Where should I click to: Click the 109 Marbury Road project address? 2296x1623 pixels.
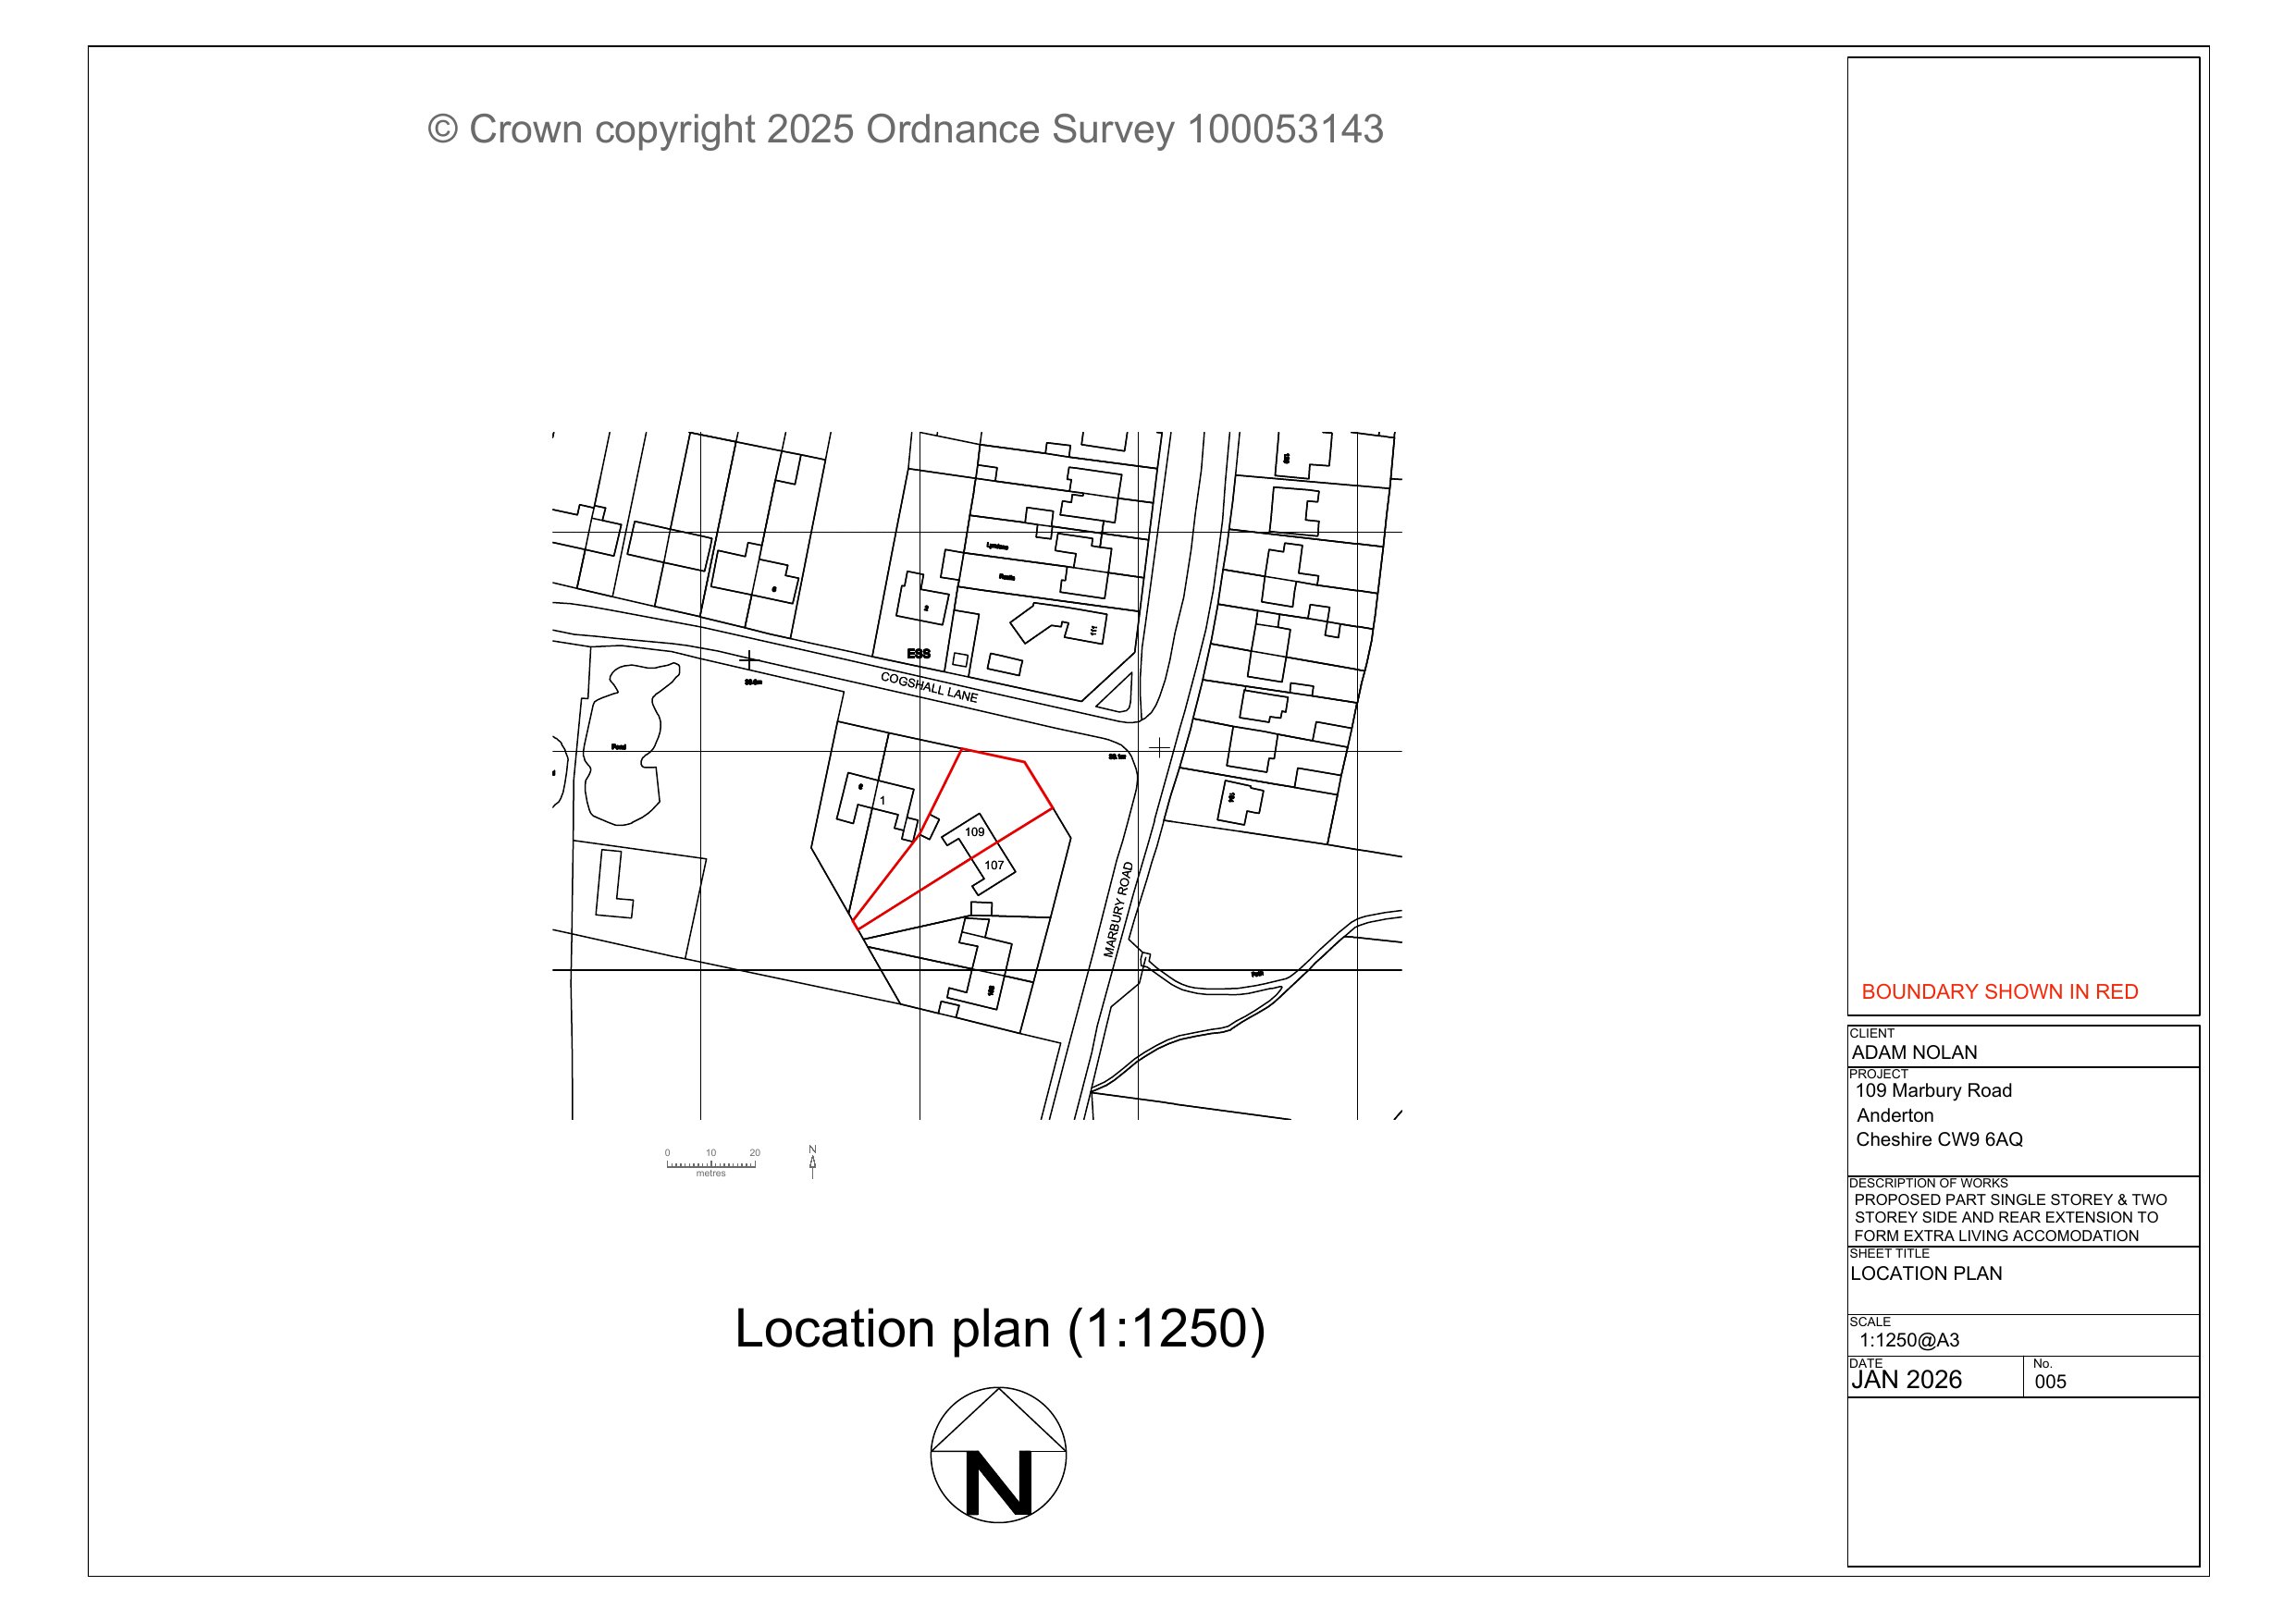[x=1934, y=1091]
